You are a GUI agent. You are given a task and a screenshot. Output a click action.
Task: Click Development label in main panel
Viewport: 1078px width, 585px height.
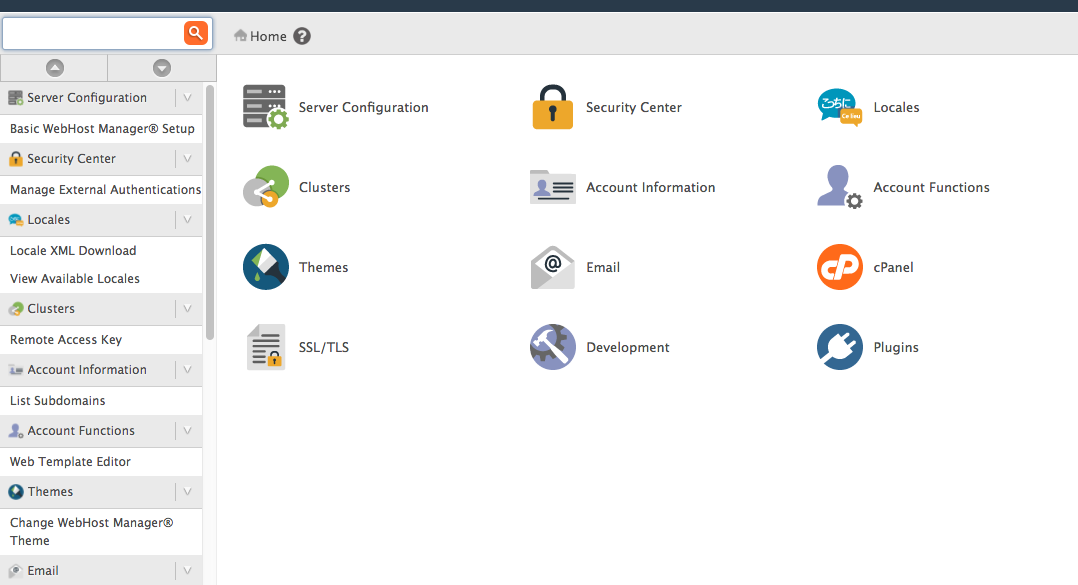(628, 347)
